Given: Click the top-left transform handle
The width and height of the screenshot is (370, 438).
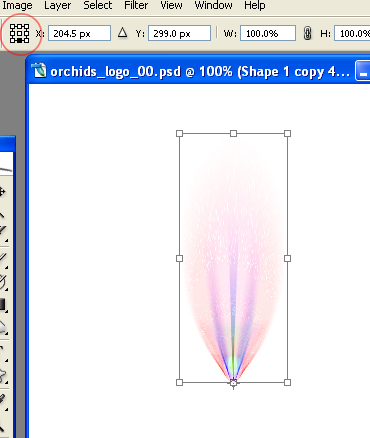Looking at the screenshot, I should (x=179, y=134).
